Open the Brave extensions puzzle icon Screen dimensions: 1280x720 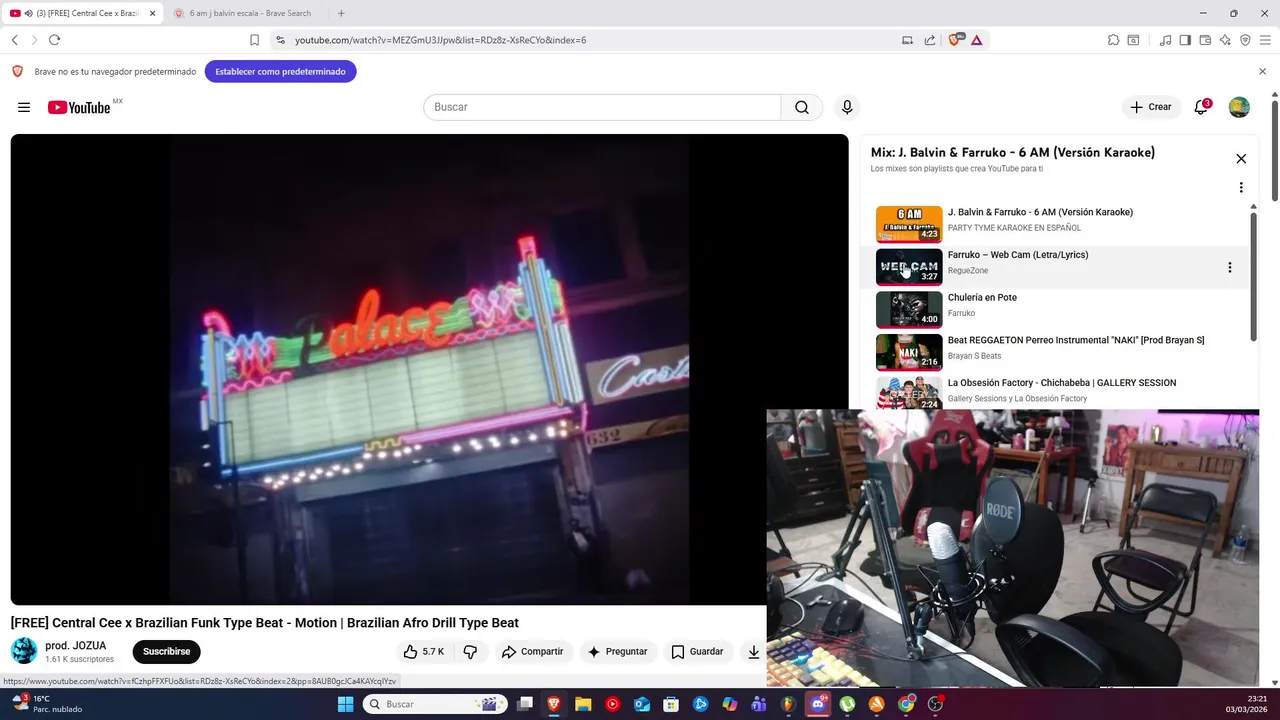click(x=1113, y=40)
